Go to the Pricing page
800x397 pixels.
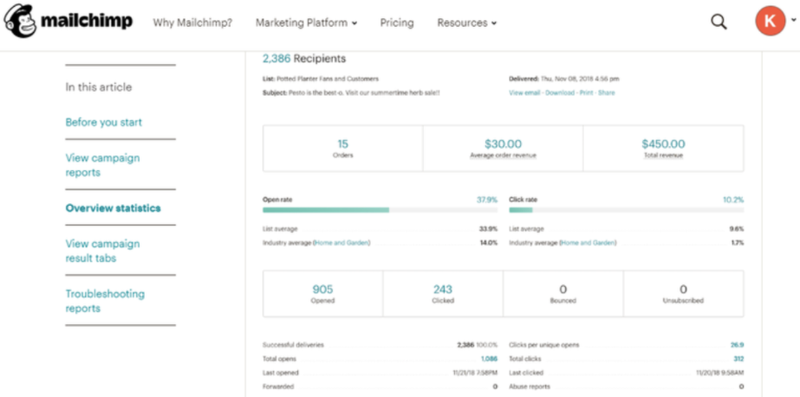[397, 23]
